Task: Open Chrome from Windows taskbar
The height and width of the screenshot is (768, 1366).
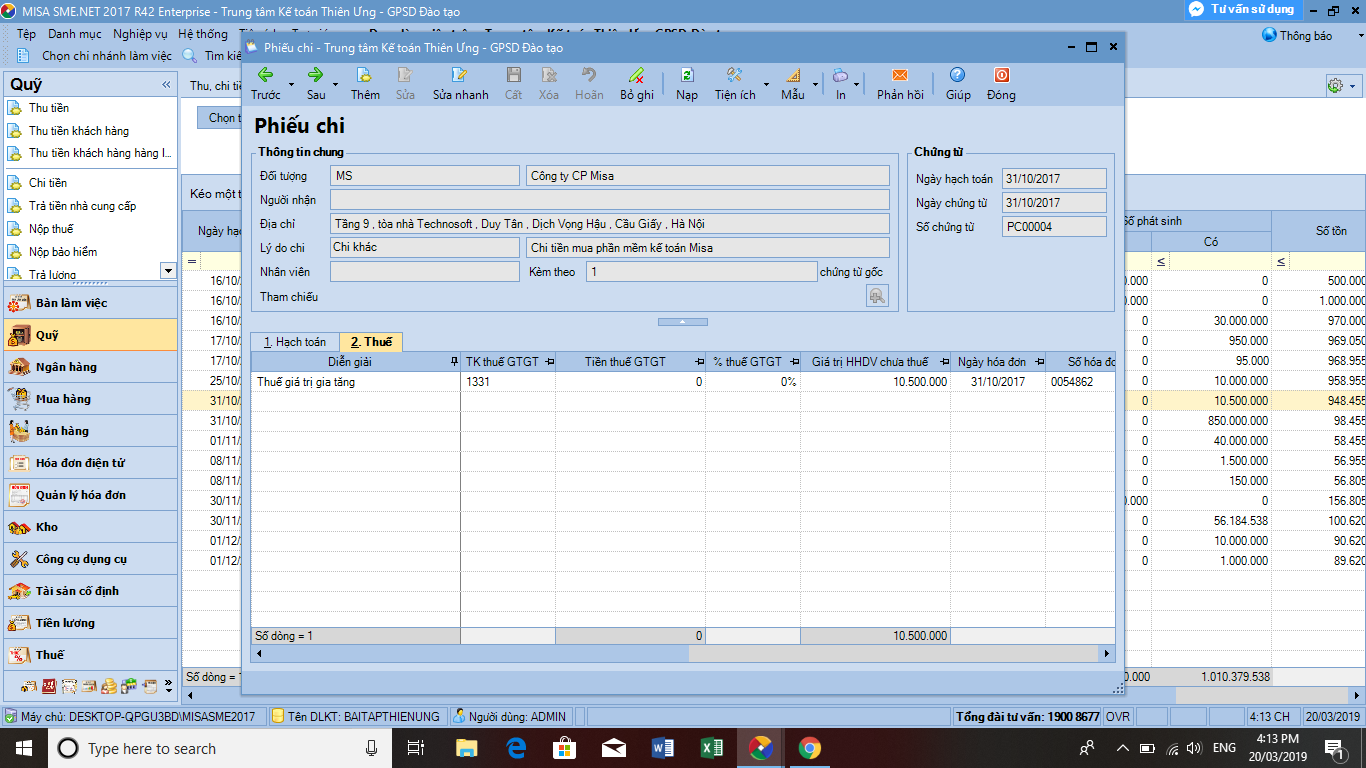Action: (x=810, y=748)
